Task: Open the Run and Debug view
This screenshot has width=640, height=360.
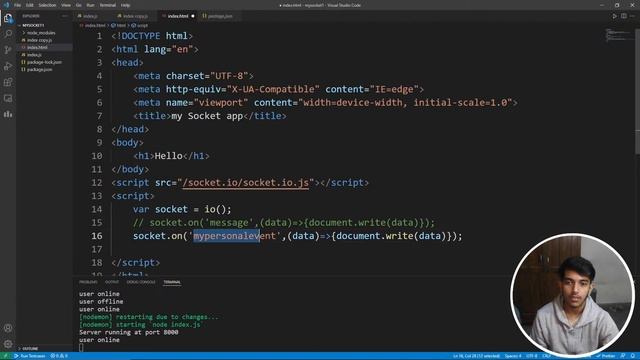Action: tap(8, 66)
